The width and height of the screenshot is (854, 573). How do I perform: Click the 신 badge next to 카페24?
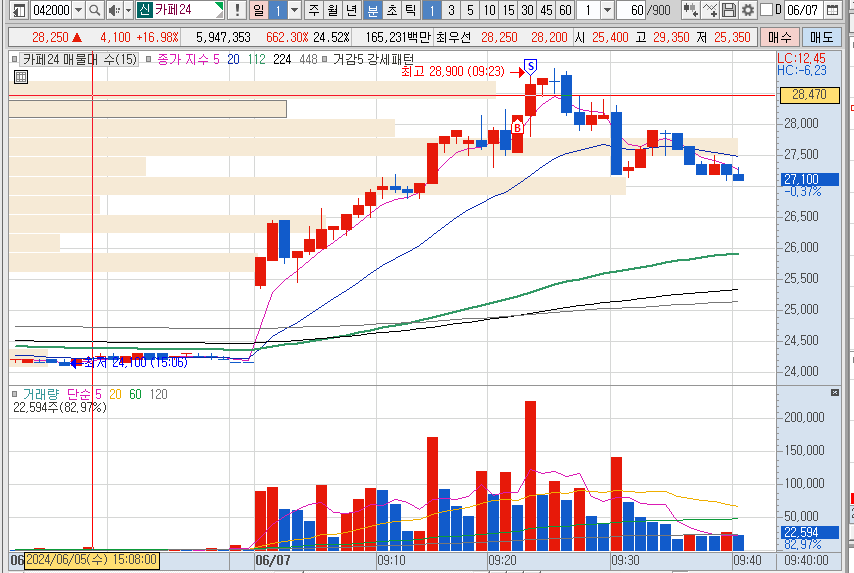point(144,10)
